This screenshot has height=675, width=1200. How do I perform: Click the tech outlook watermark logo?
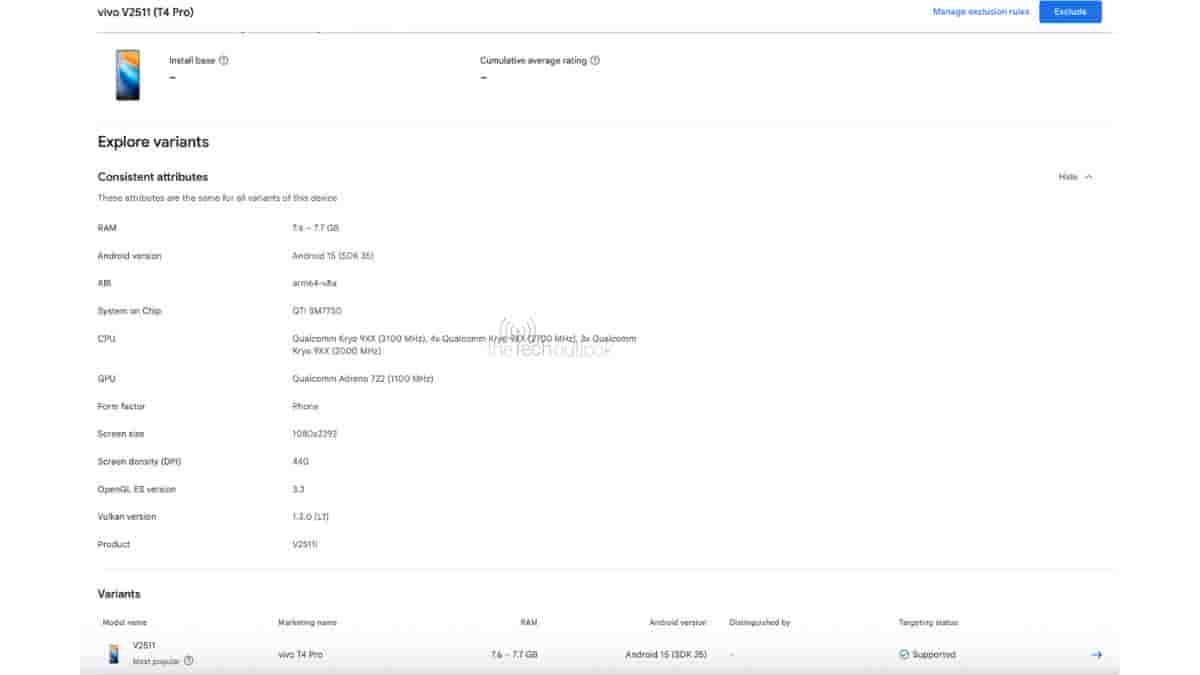518,337
